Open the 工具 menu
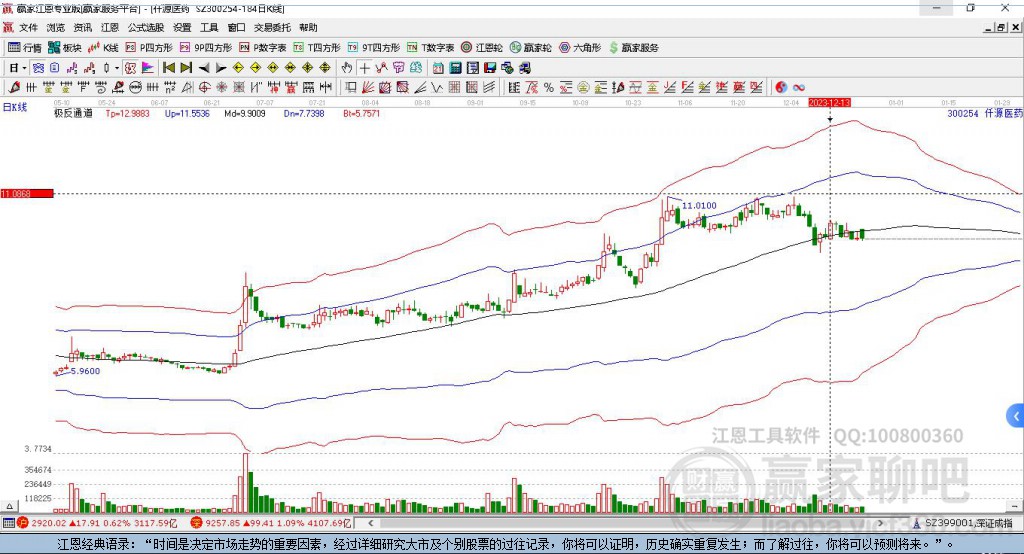 tap(209, 27)
